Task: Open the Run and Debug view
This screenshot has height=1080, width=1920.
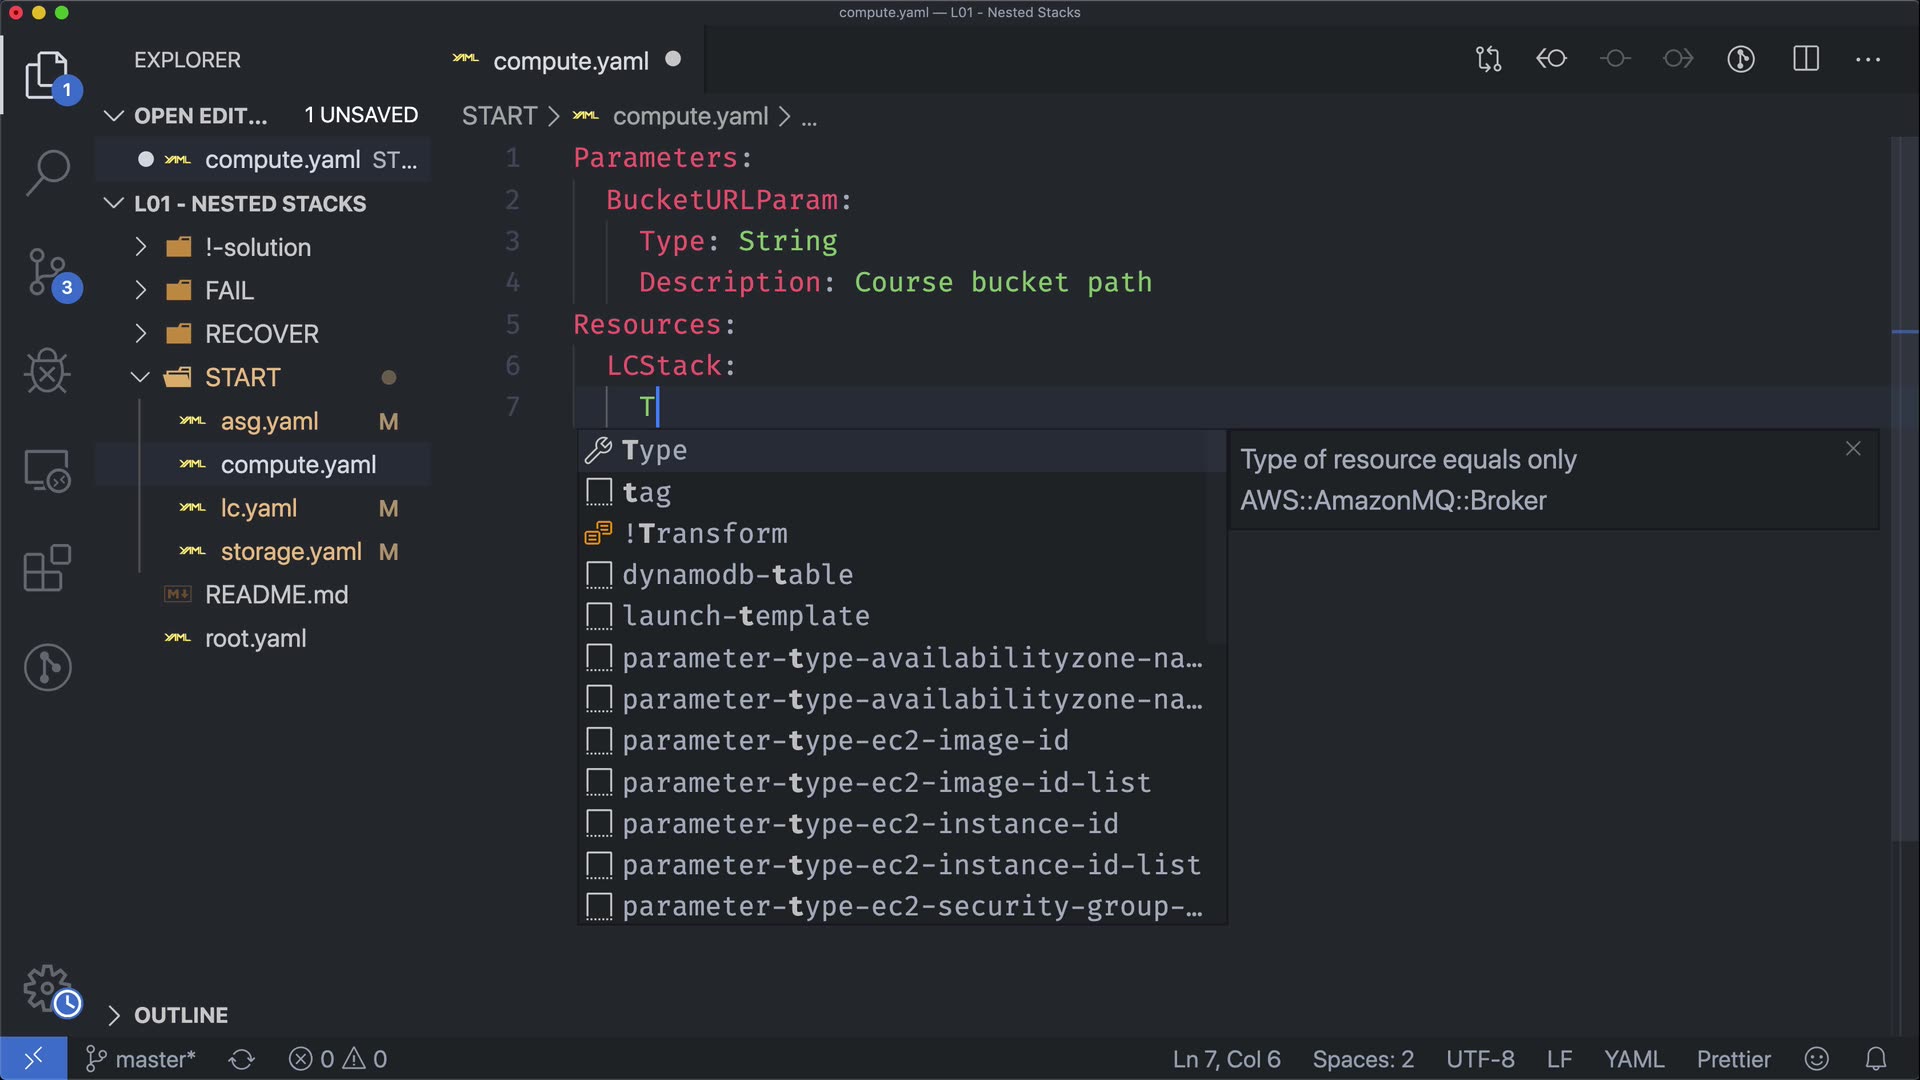Action: tap(47, 371)
